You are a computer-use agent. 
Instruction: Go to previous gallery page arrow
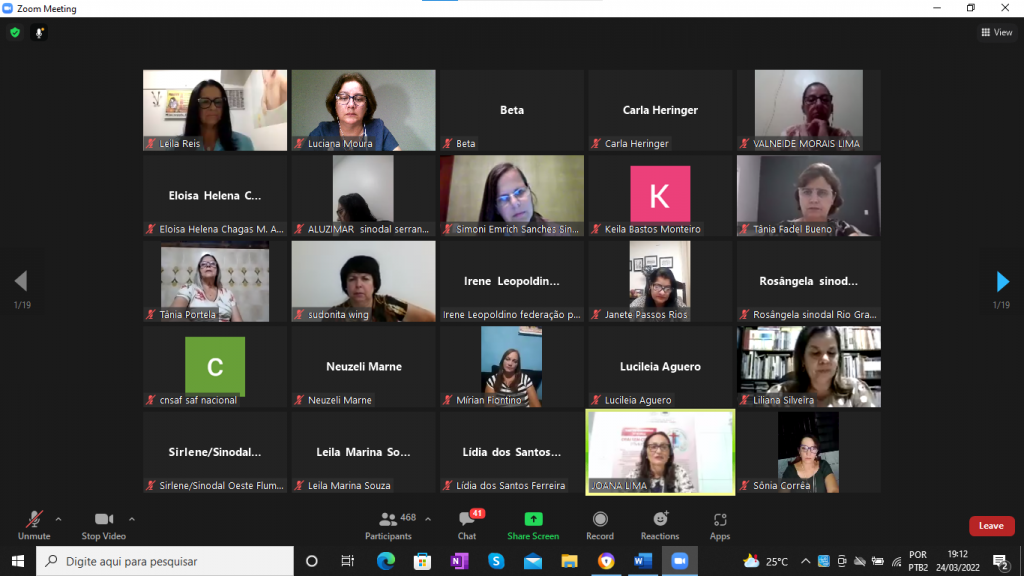pyautogui.click(x=21, y=282)
